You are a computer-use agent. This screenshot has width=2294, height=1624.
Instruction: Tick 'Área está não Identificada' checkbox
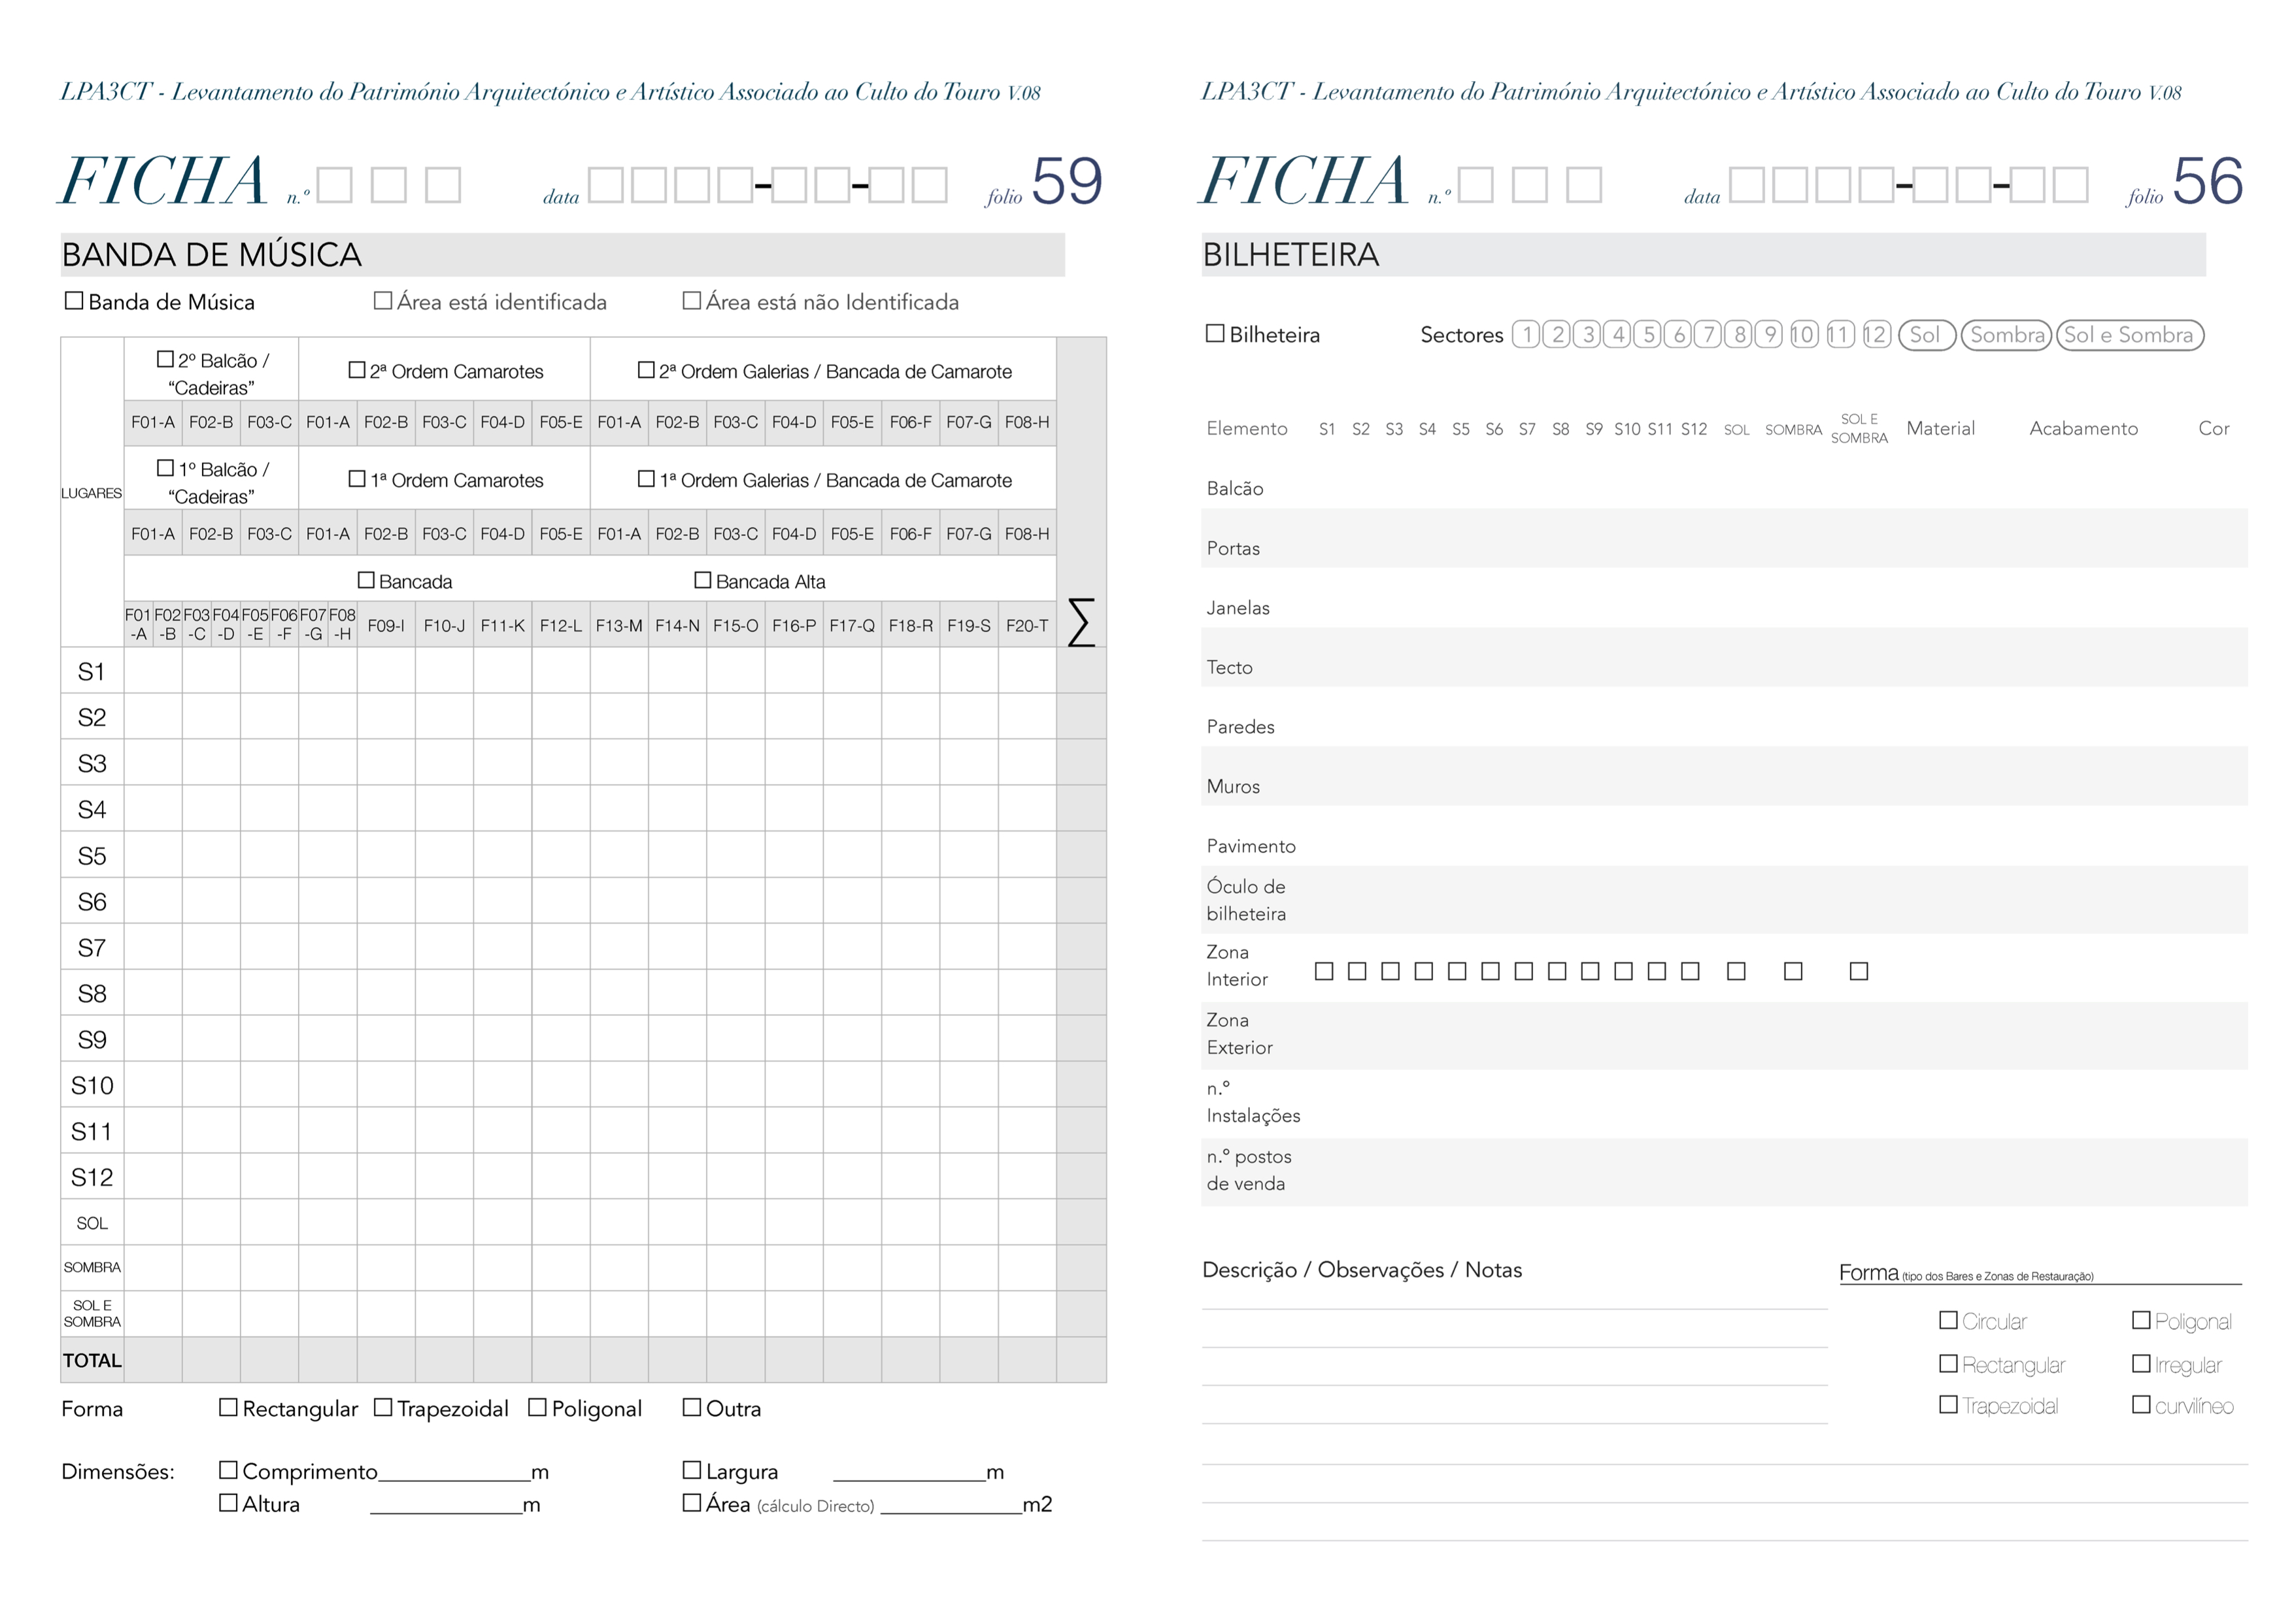[691, 300]
